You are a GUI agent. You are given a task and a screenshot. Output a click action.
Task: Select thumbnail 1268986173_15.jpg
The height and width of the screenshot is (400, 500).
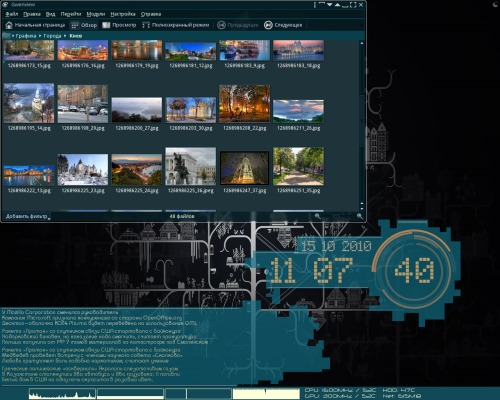pyautogui.click(x=29, y=50)
